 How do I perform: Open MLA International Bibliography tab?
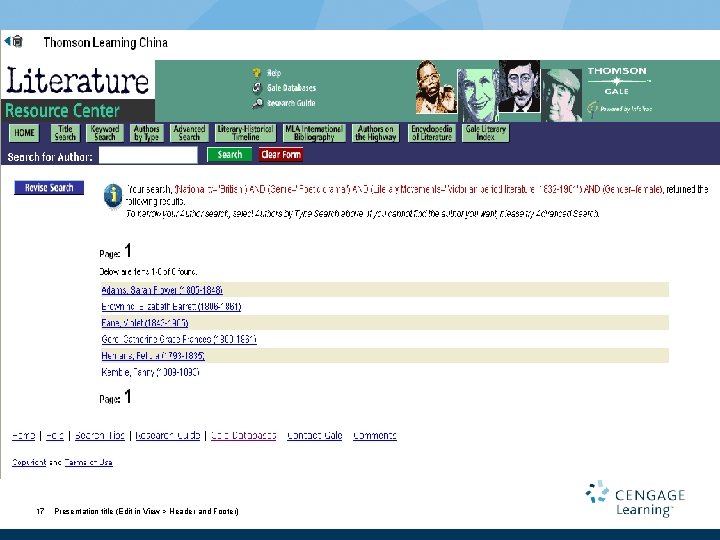[x=314, y=133]
